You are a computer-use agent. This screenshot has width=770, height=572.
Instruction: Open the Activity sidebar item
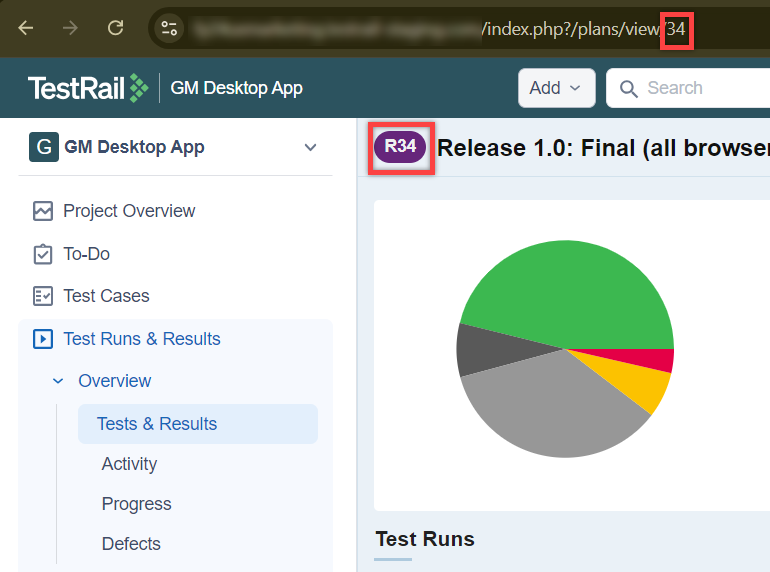point(129,464)
